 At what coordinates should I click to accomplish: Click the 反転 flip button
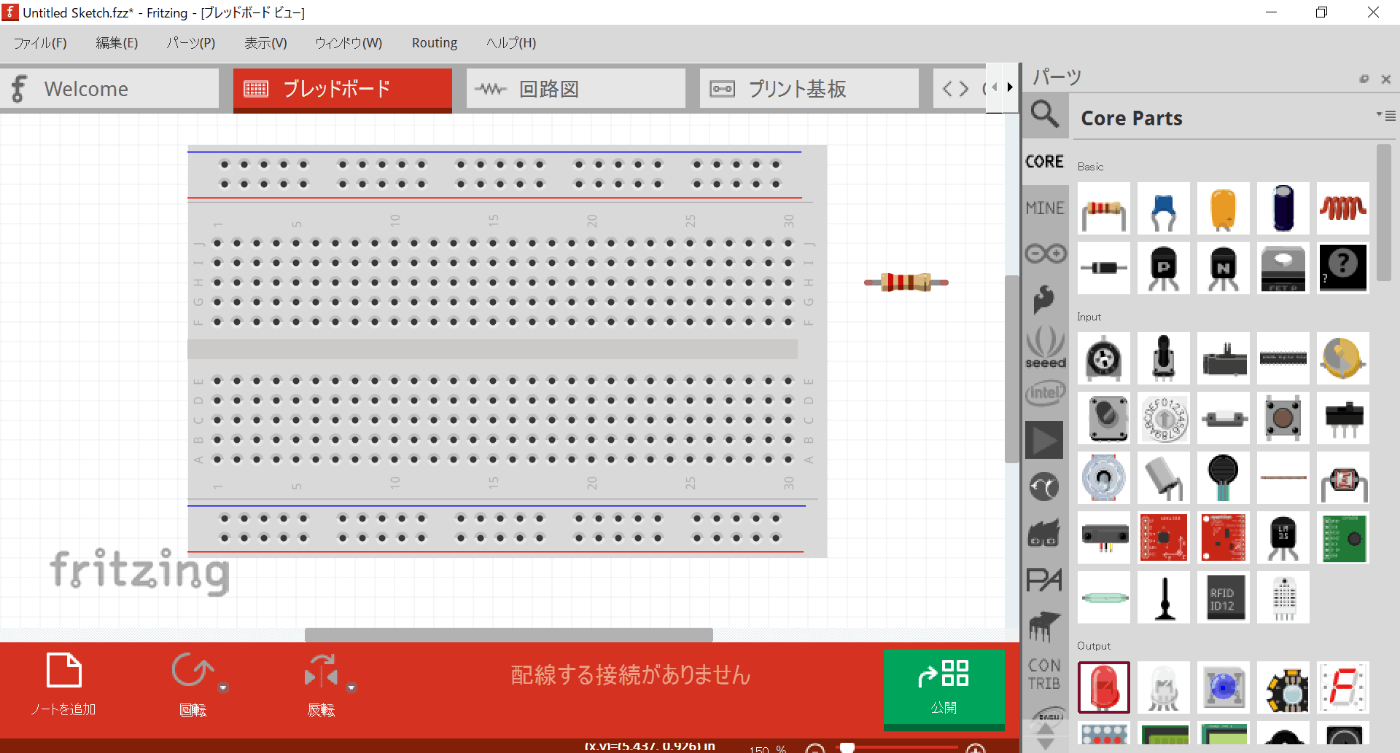coord(321,685)
